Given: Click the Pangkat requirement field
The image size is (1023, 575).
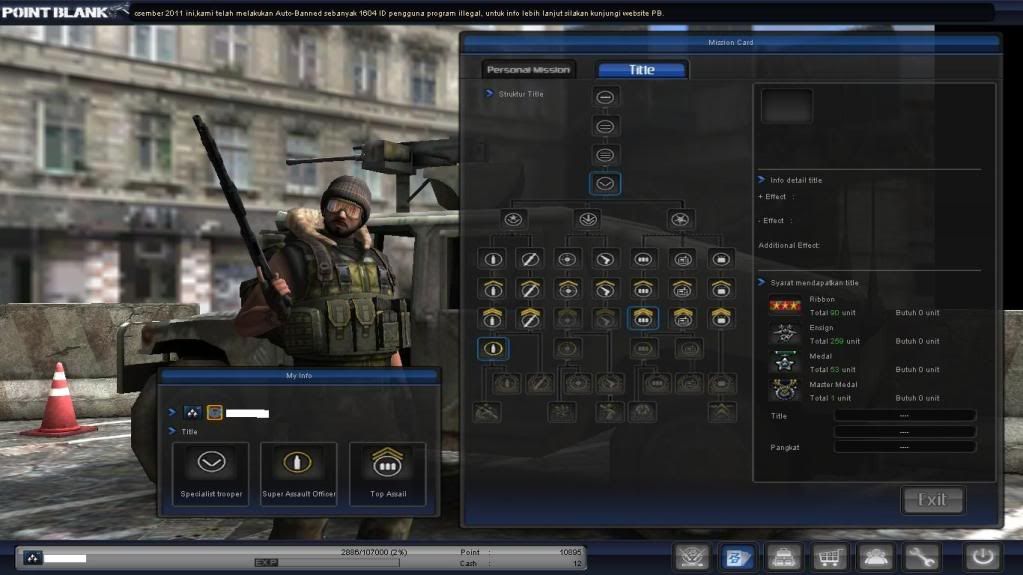Looking at the screenshot, I should coord(905,447).
